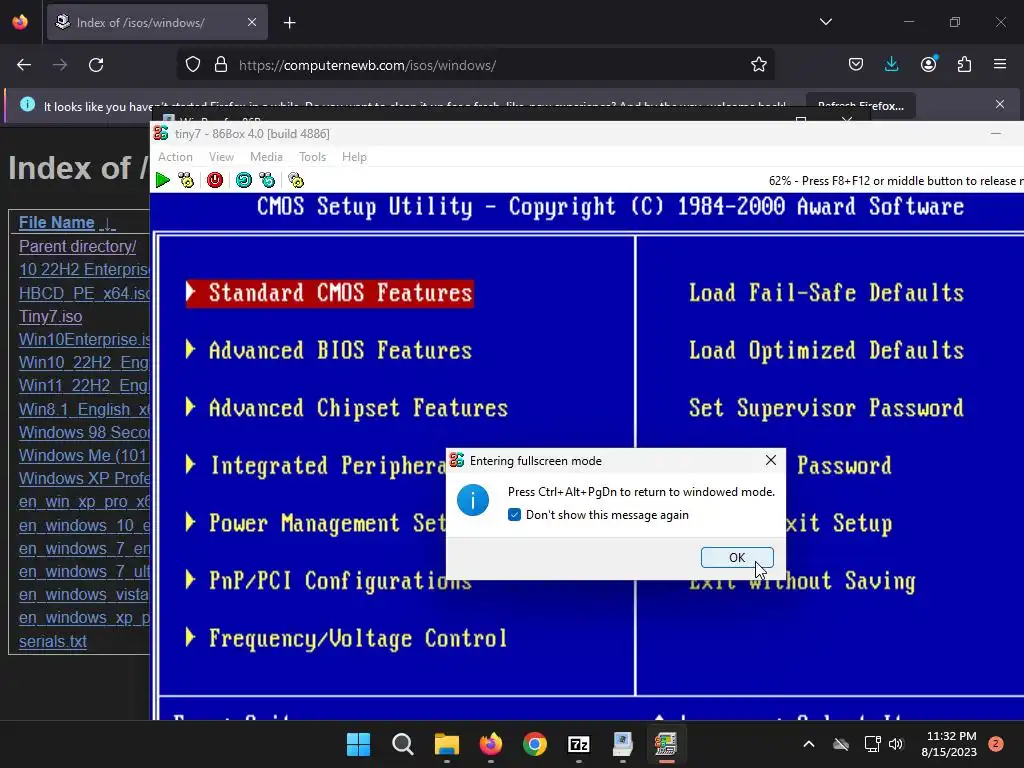Open the Media menu in 86Box
The image size is (1024, 768).
(x=266, y=157)
